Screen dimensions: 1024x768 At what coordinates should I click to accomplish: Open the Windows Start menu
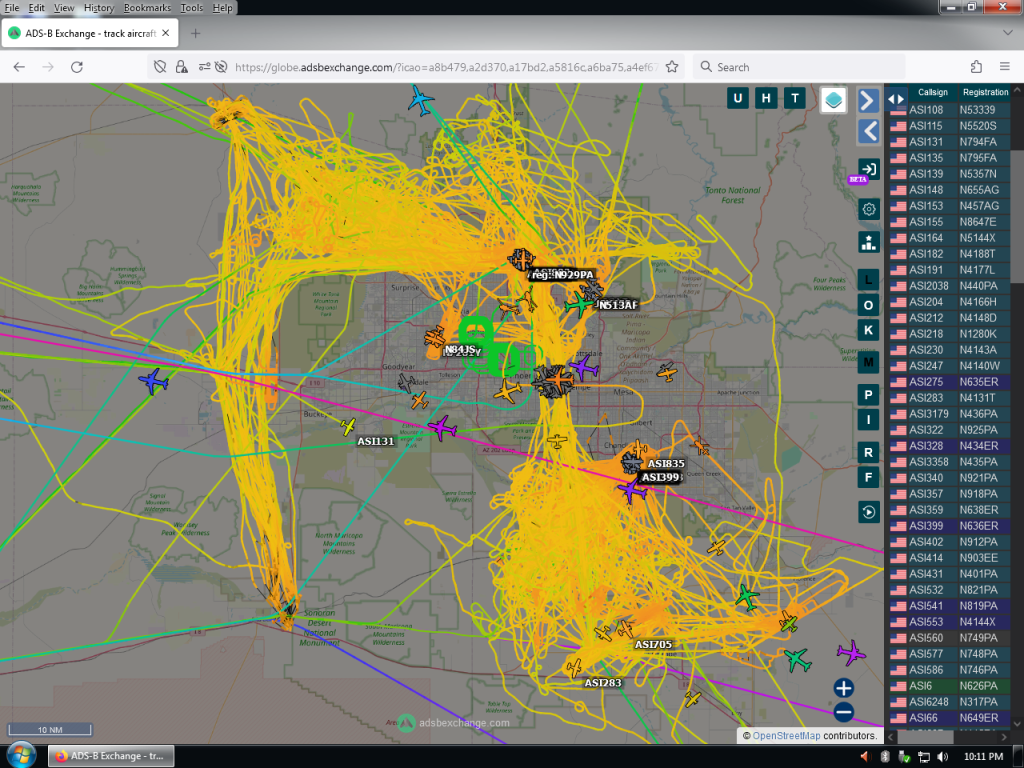pos(20,756)
